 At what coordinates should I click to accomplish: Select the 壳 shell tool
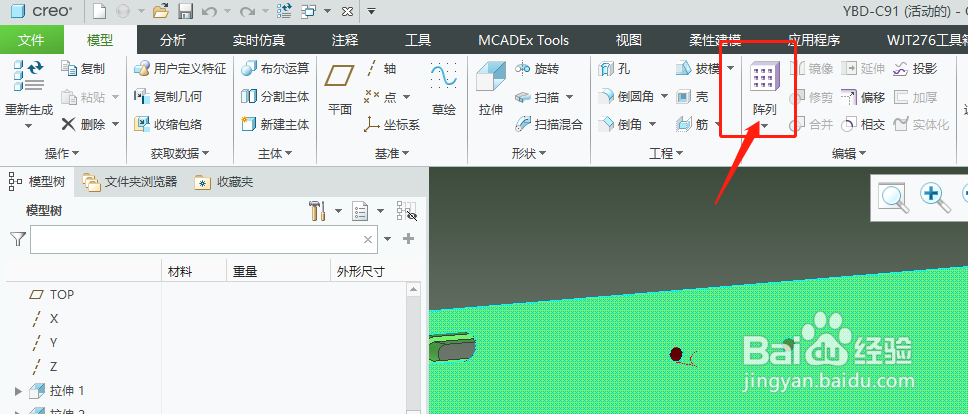click(692, 96)
